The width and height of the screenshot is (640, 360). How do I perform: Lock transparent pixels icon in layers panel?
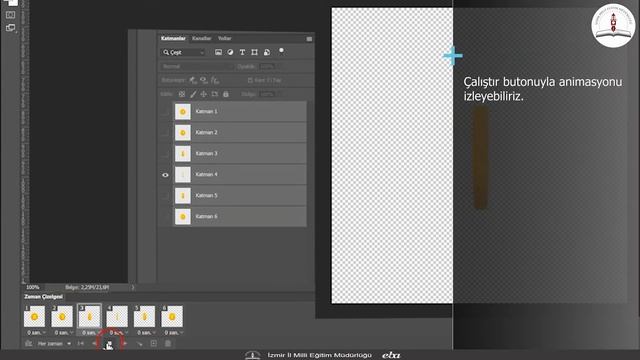(182, 94)
